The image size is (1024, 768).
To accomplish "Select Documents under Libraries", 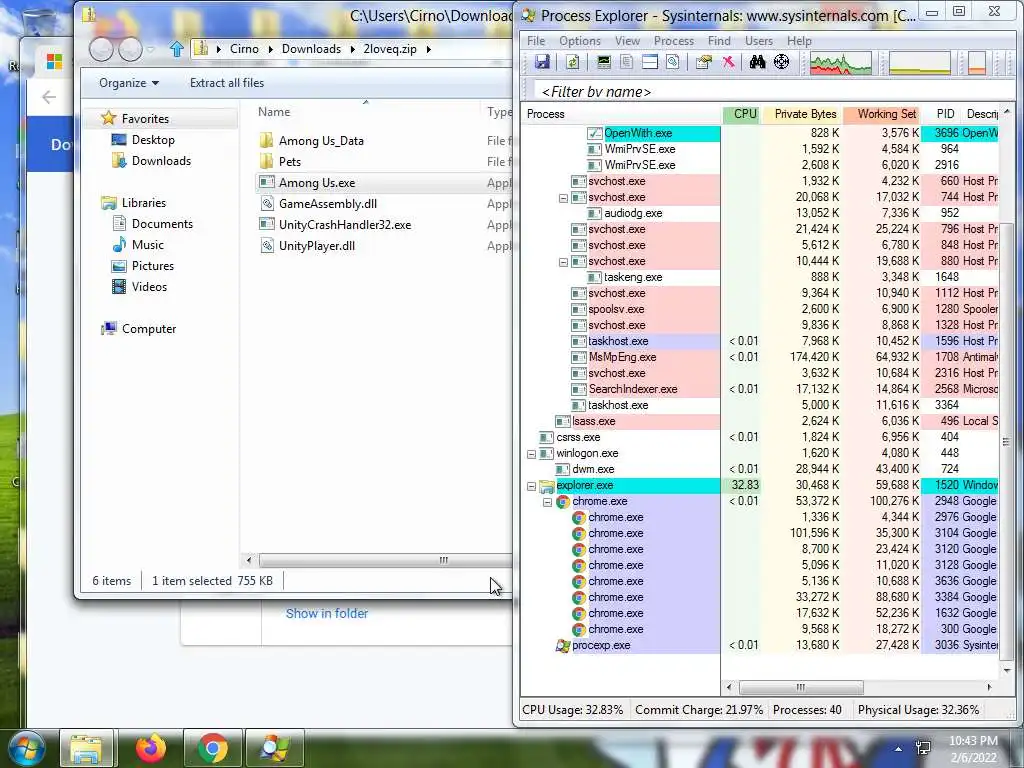I will pos(162,224).
